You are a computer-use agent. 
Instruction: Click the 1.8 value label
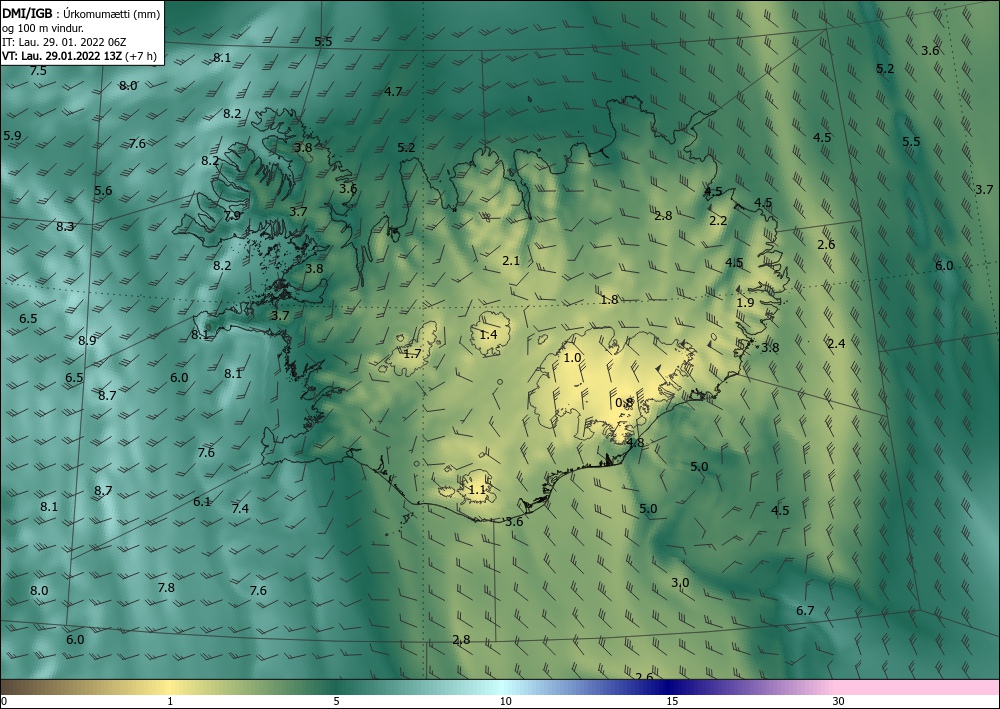[x=610, y=299]
